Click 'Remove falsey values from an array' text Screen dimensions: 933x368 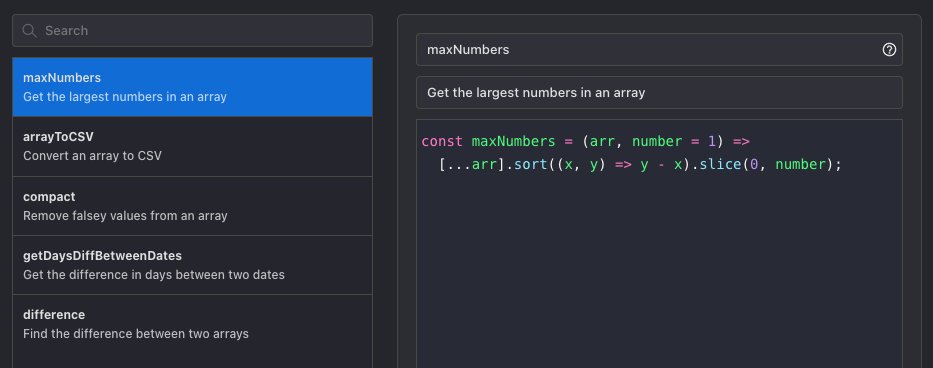pos(125,216)
